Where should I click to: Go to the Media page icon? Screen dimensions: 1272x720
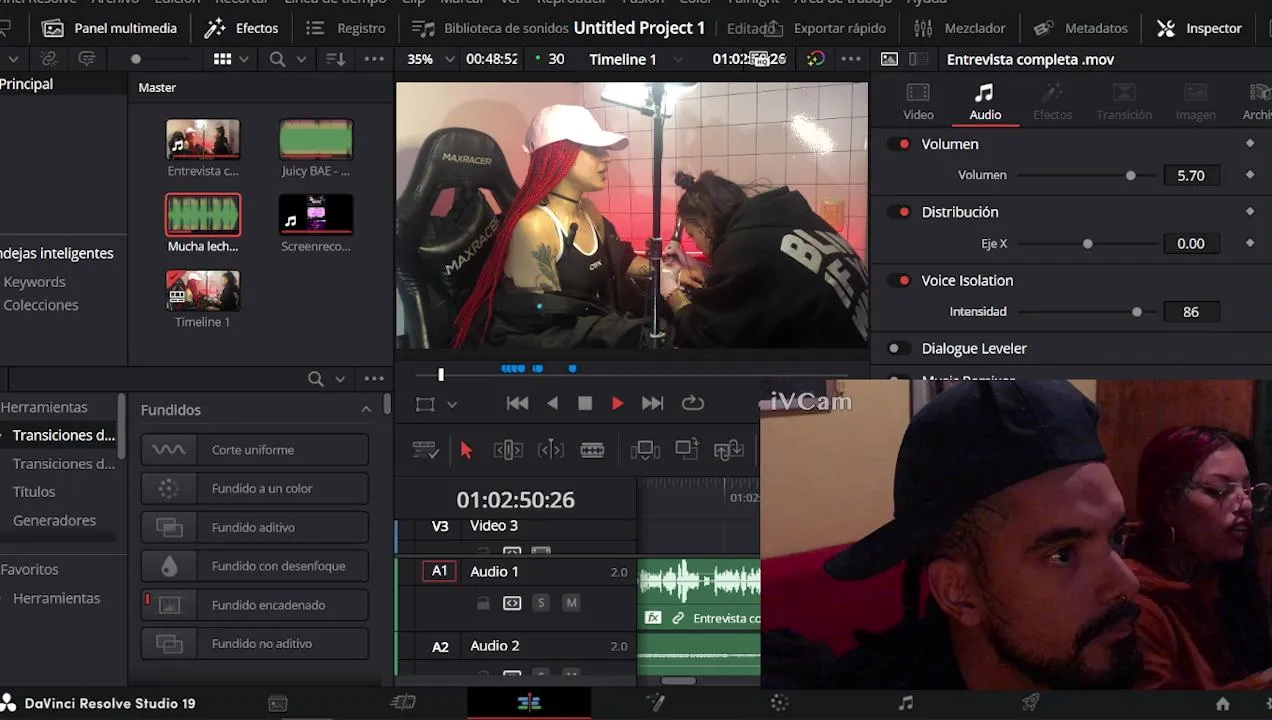pos(278,703)
